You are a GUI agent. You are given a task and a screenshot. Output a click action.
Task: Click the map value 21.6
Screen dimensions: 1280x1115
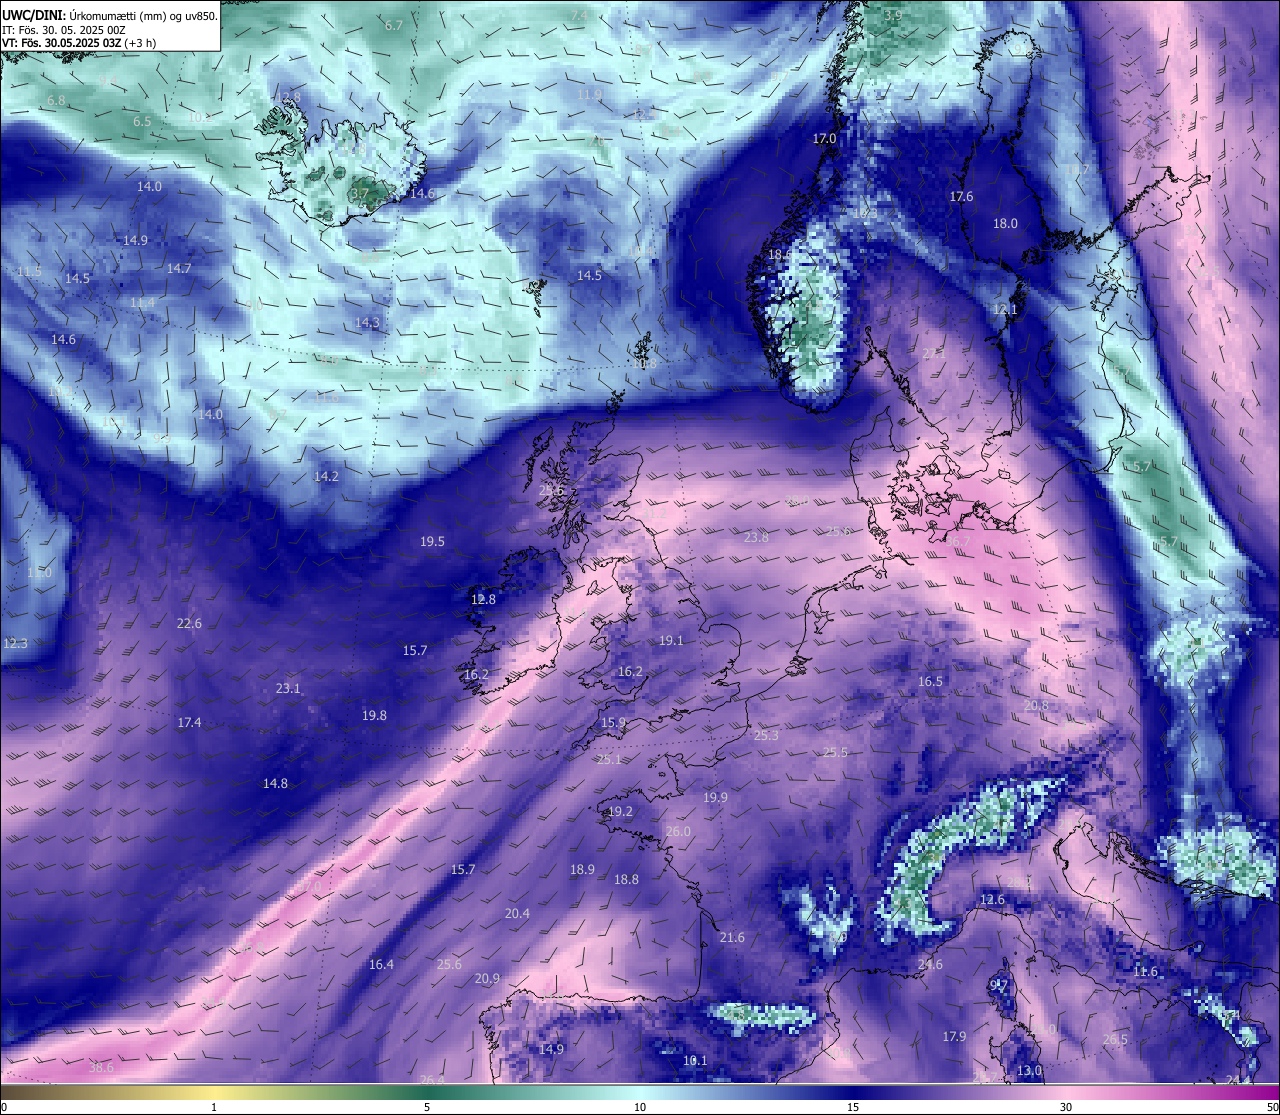point(732,937)
